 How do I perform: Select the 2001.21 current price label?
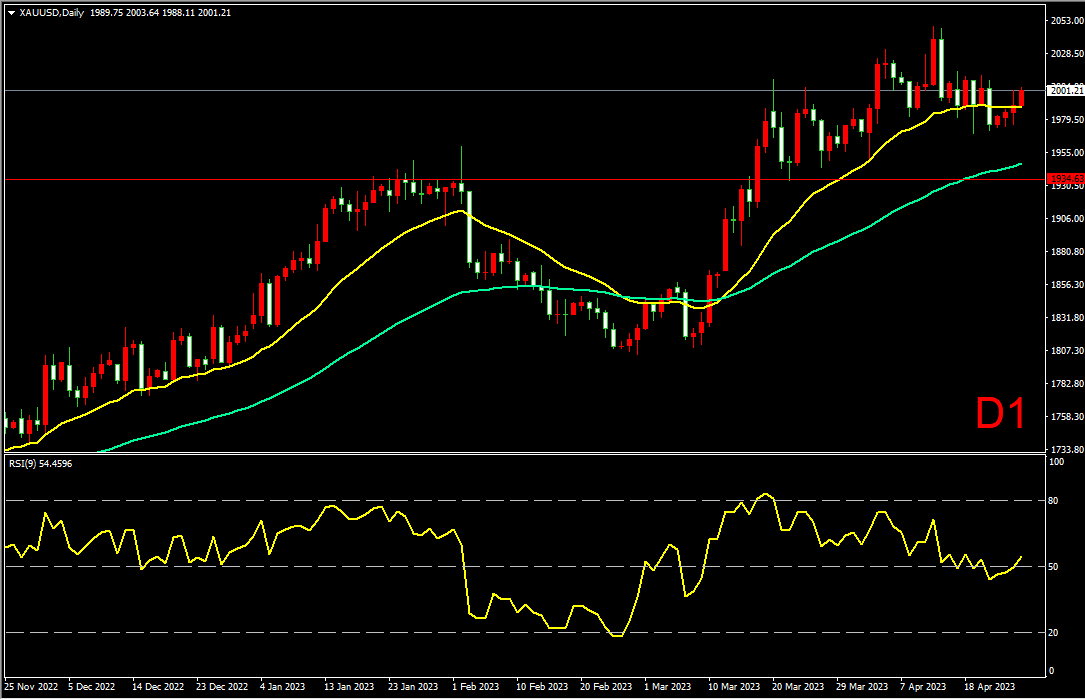(1066, 91)
